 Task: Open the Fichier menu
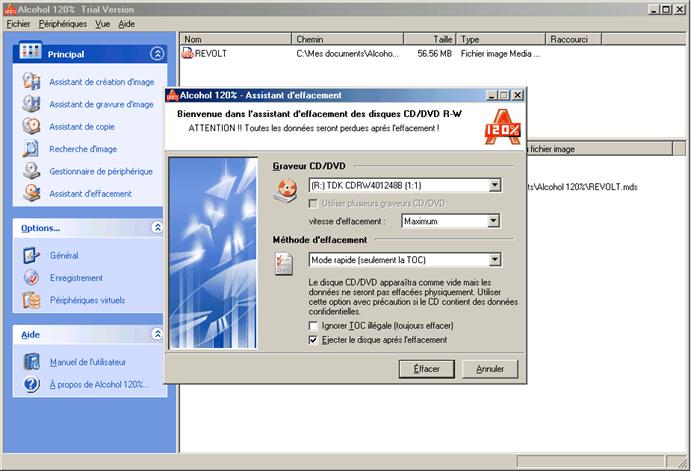(19, 24)
